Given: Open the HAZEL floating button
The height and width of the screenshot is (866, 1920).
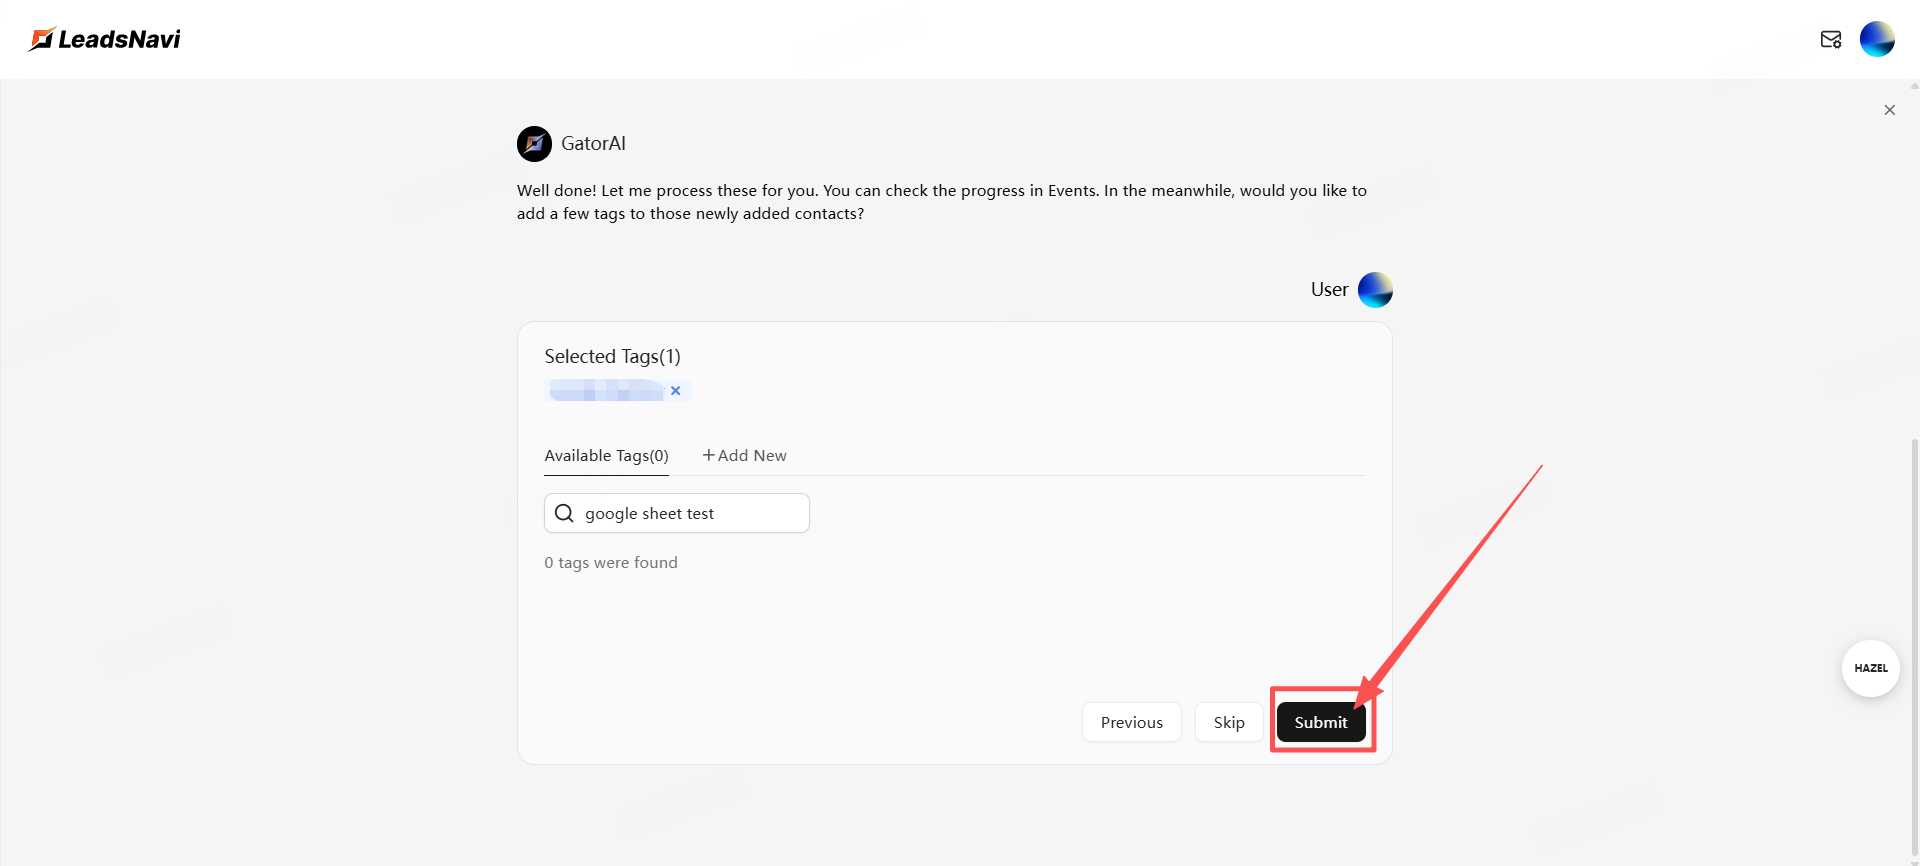Looking at the screenshot, I should point(1870,668).
